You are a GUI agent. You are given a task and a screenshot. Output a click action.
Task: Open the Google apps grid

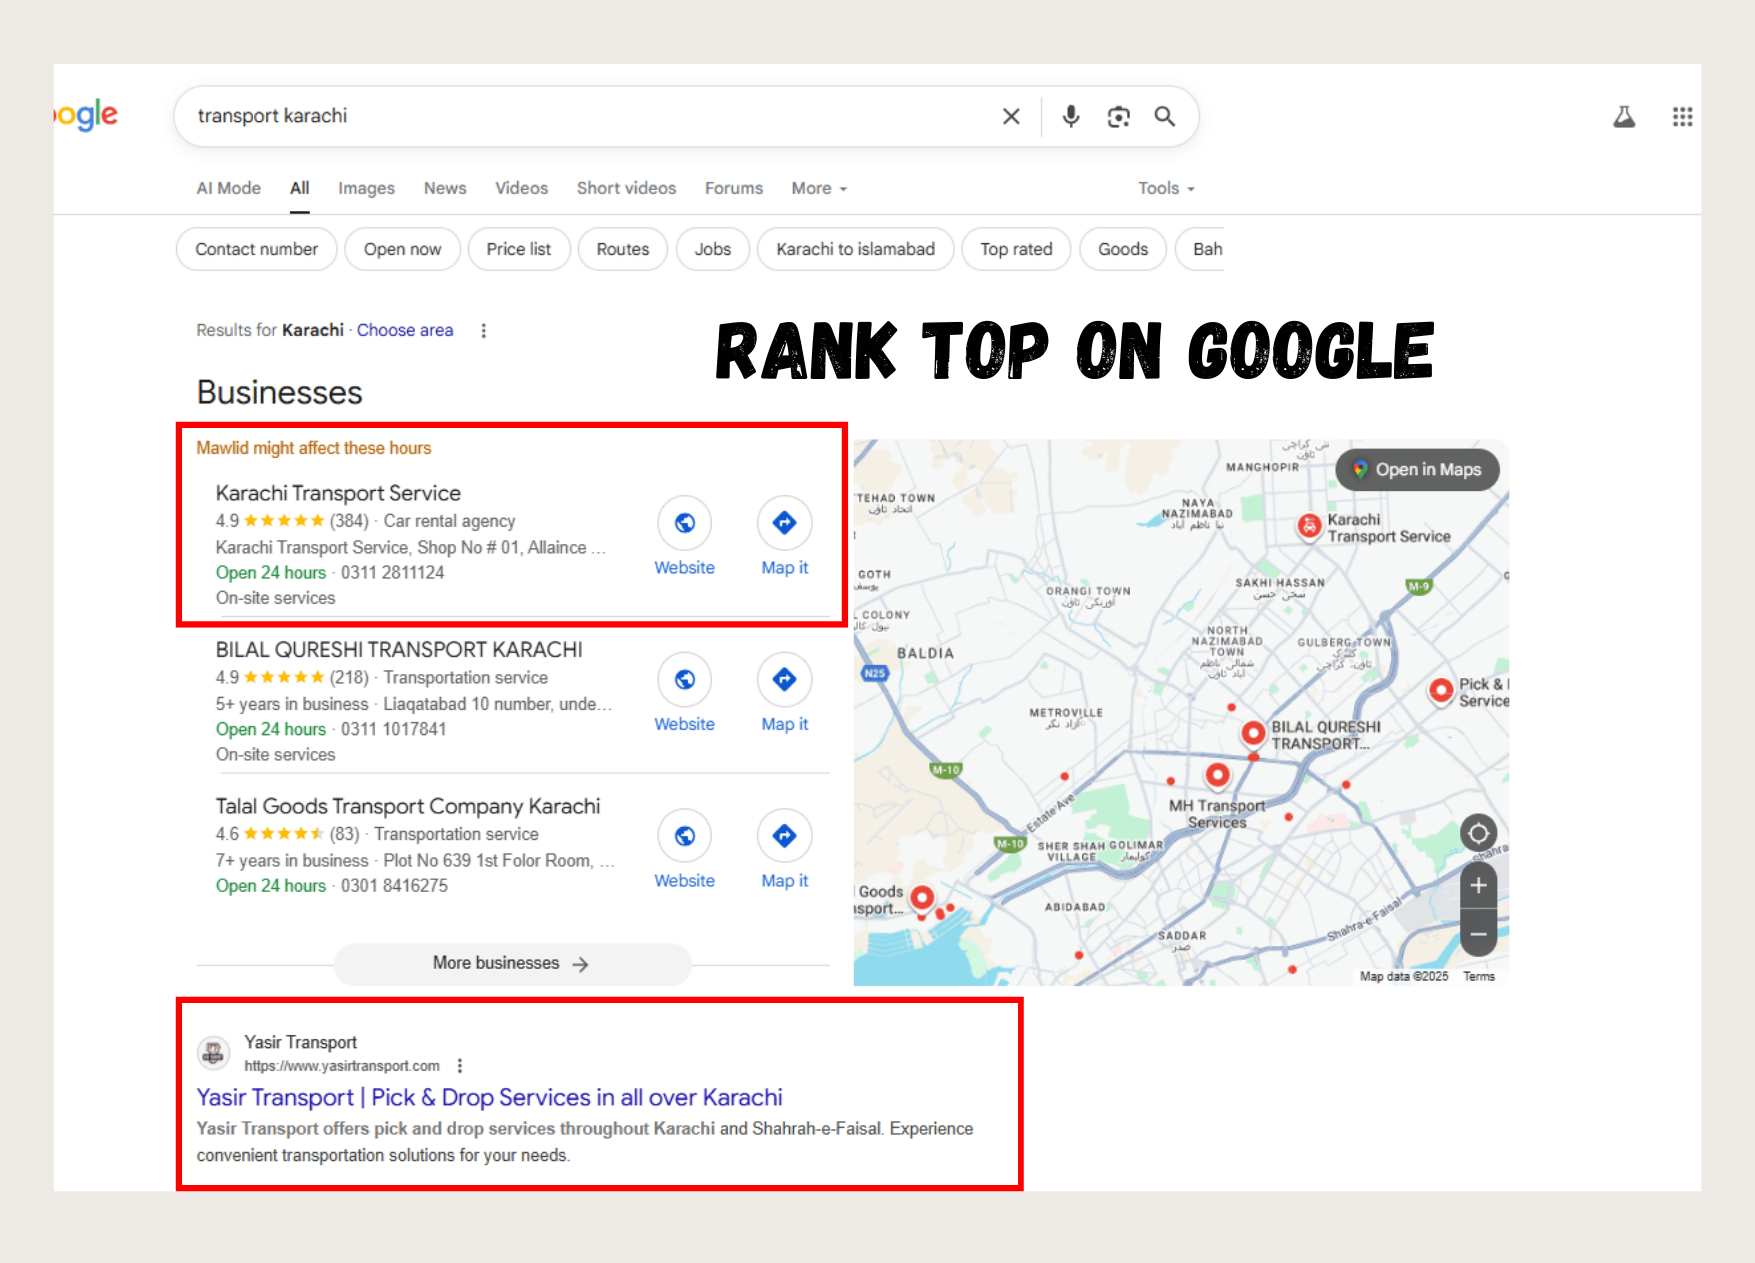[1682, 116]
